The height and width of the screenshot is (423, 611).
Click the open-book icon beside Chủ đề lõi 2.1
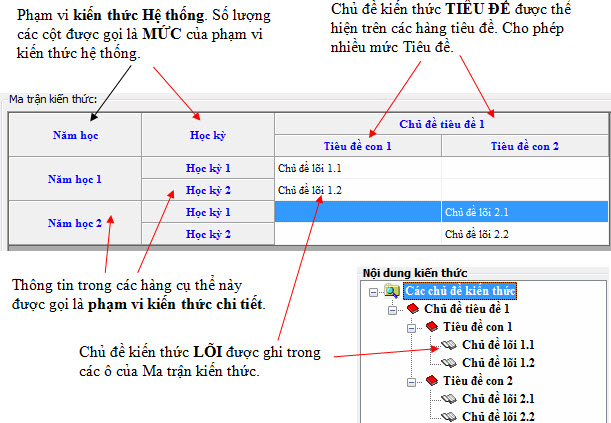coord(449,398)
